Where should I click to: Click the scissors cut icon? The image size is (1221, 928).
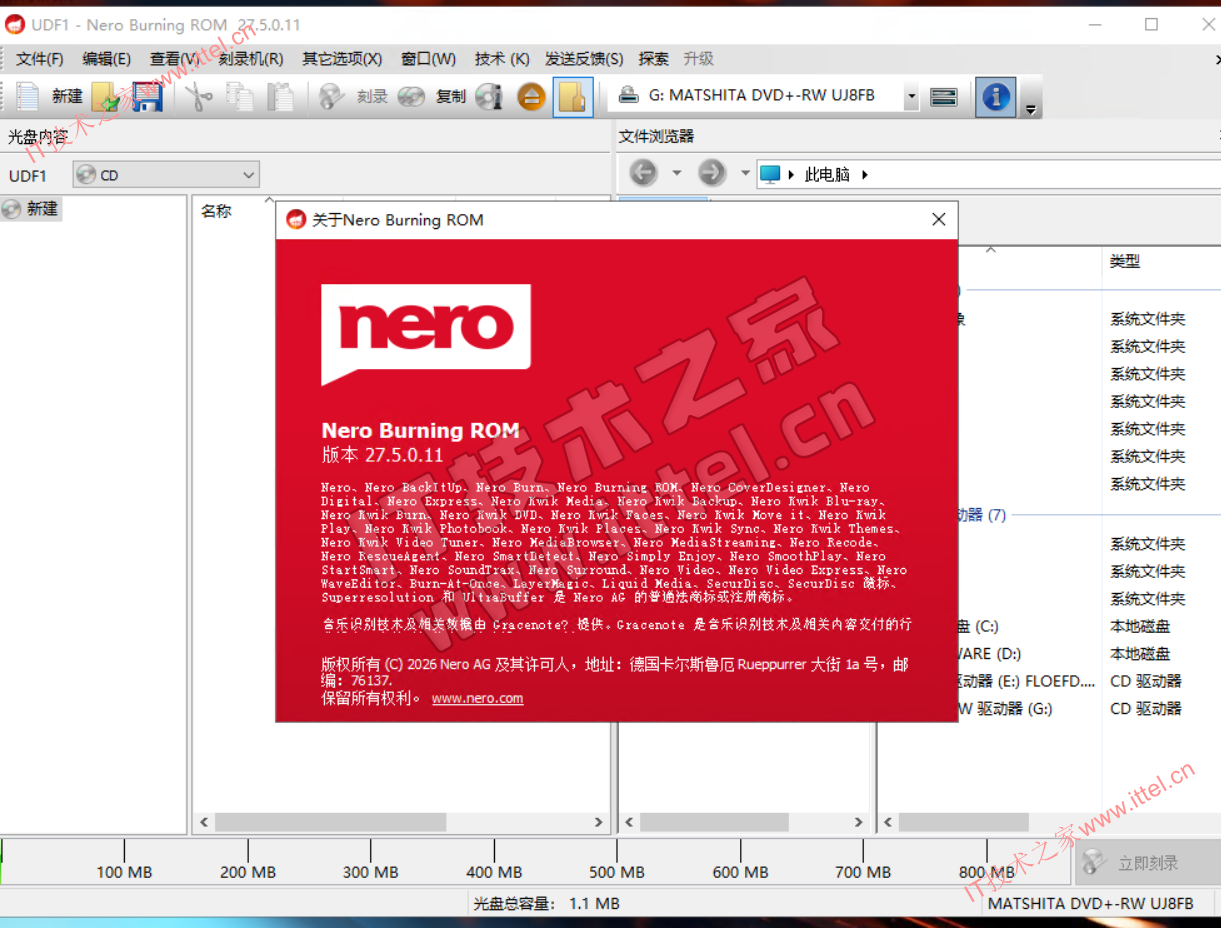click(x=199, y=96)
